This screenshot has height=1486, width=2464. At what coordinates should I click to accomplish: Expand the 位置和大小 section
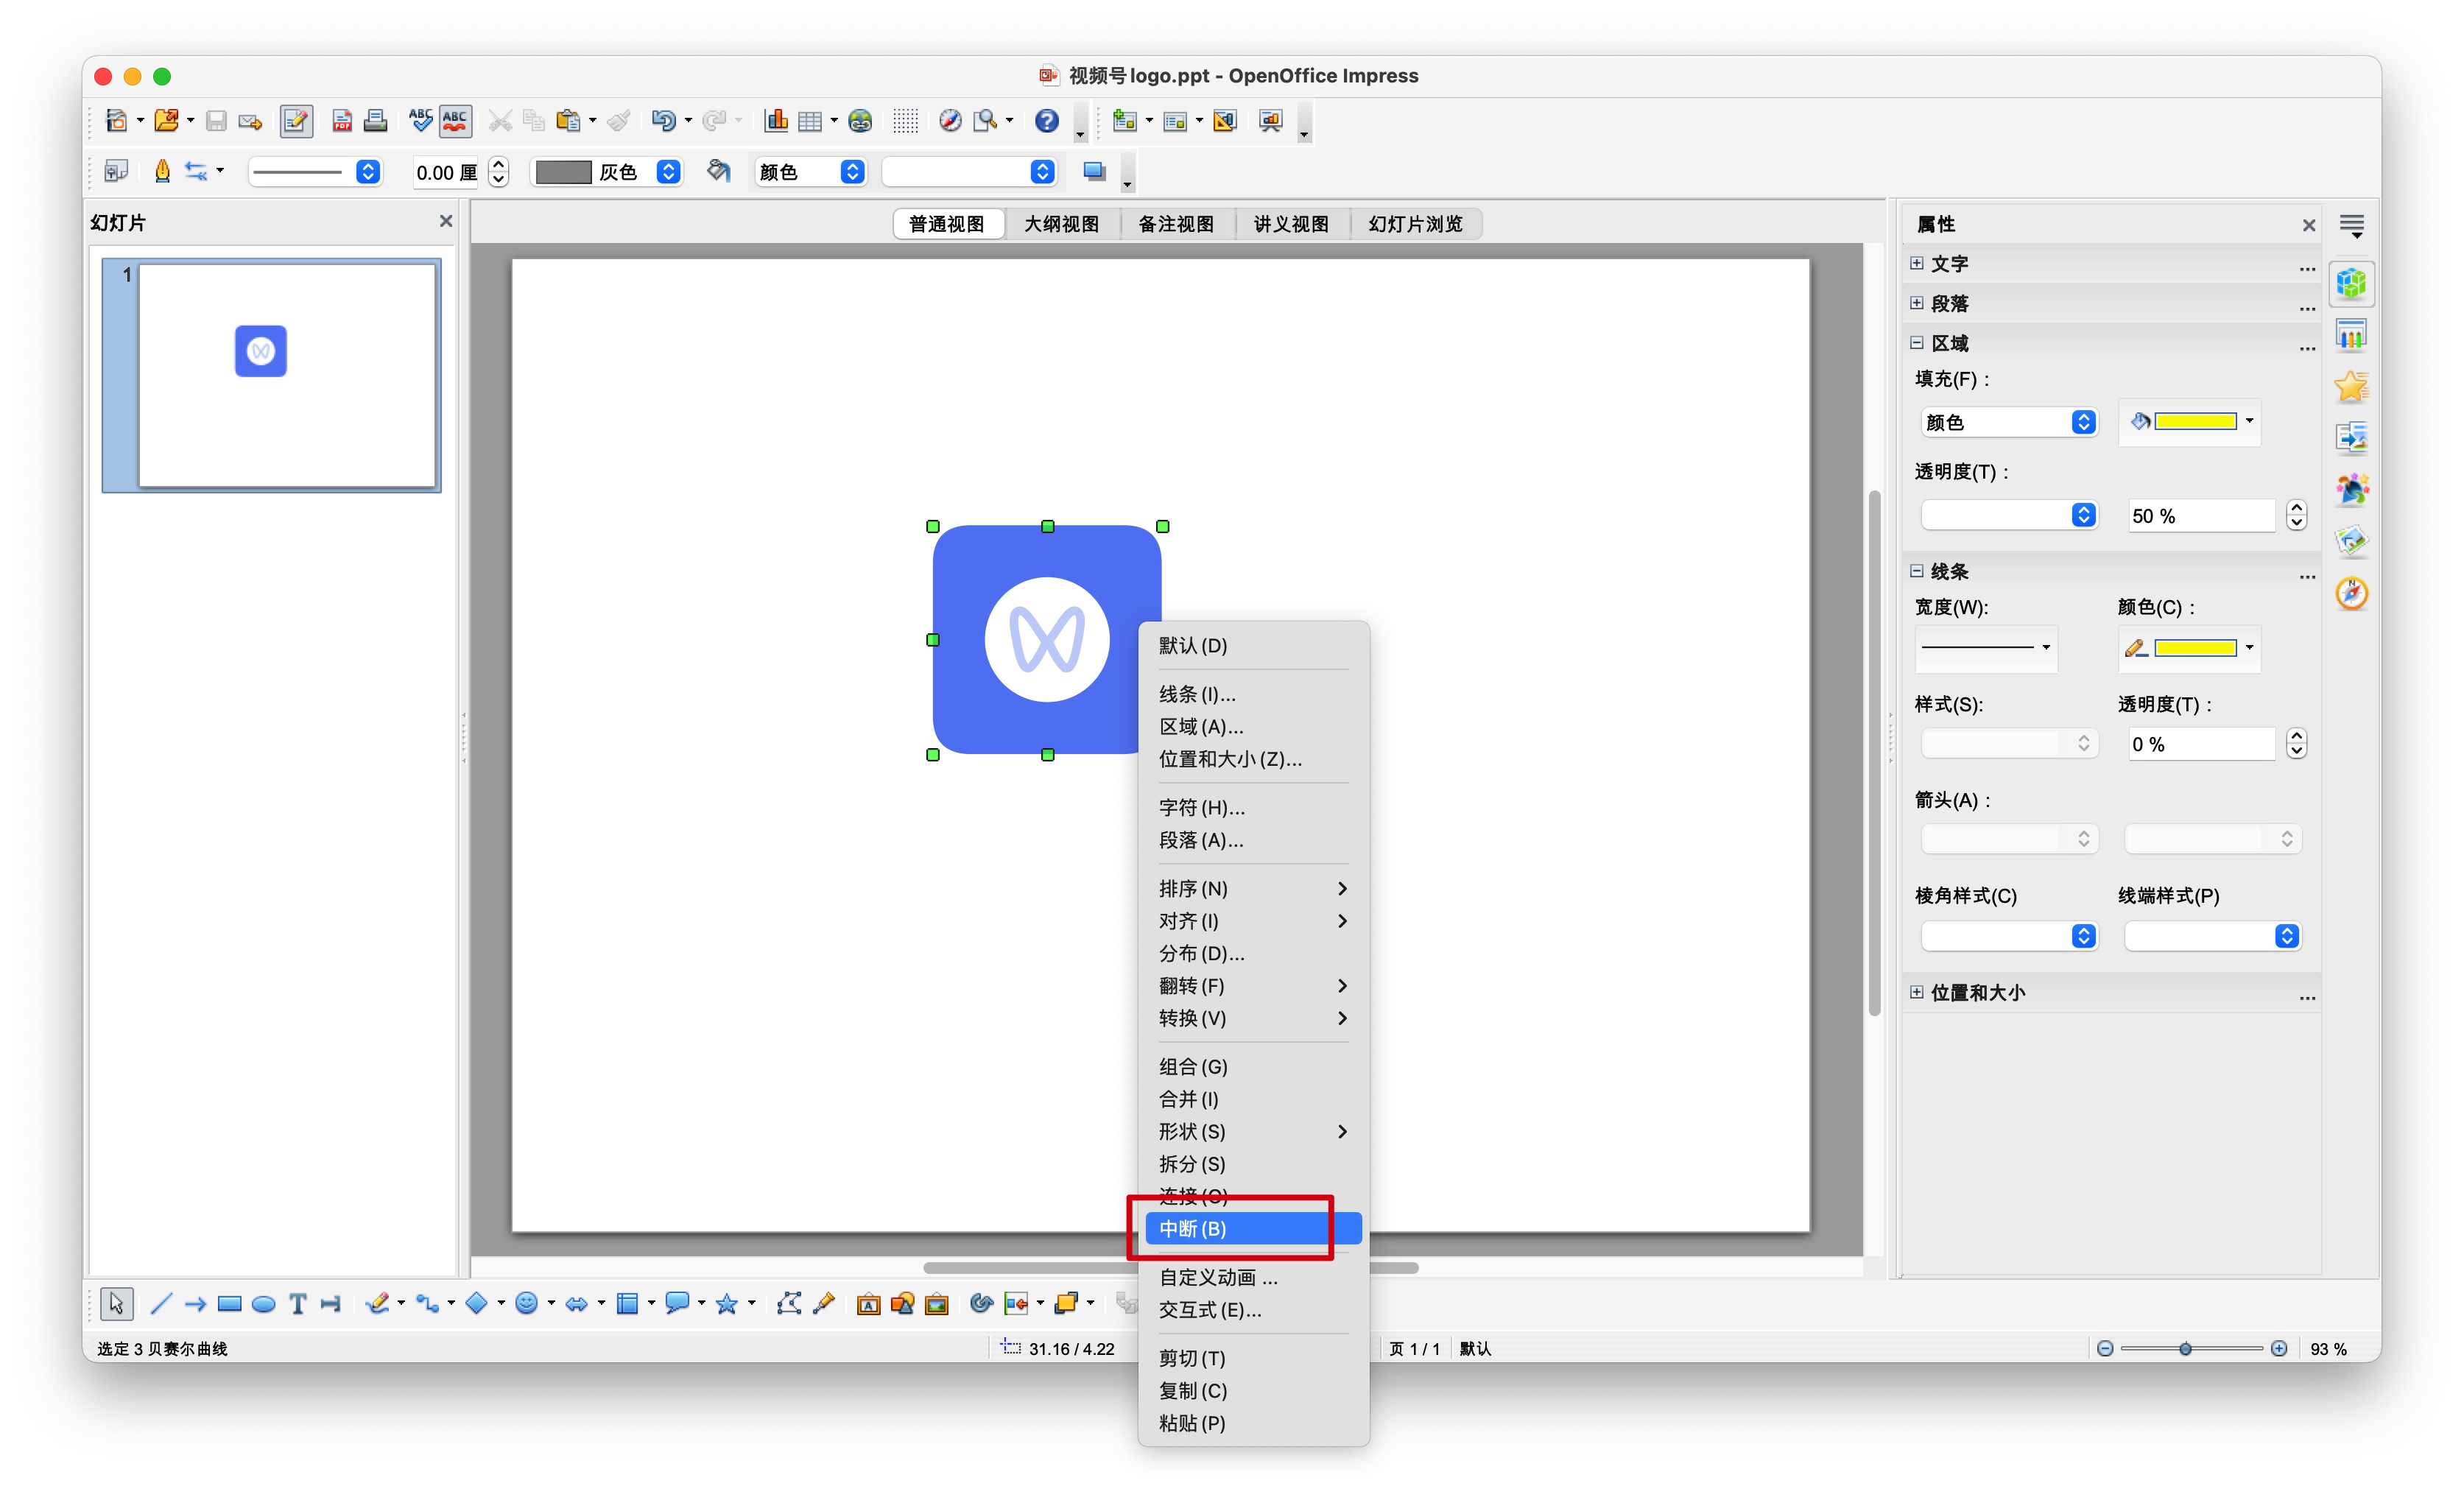point(1916,992)
